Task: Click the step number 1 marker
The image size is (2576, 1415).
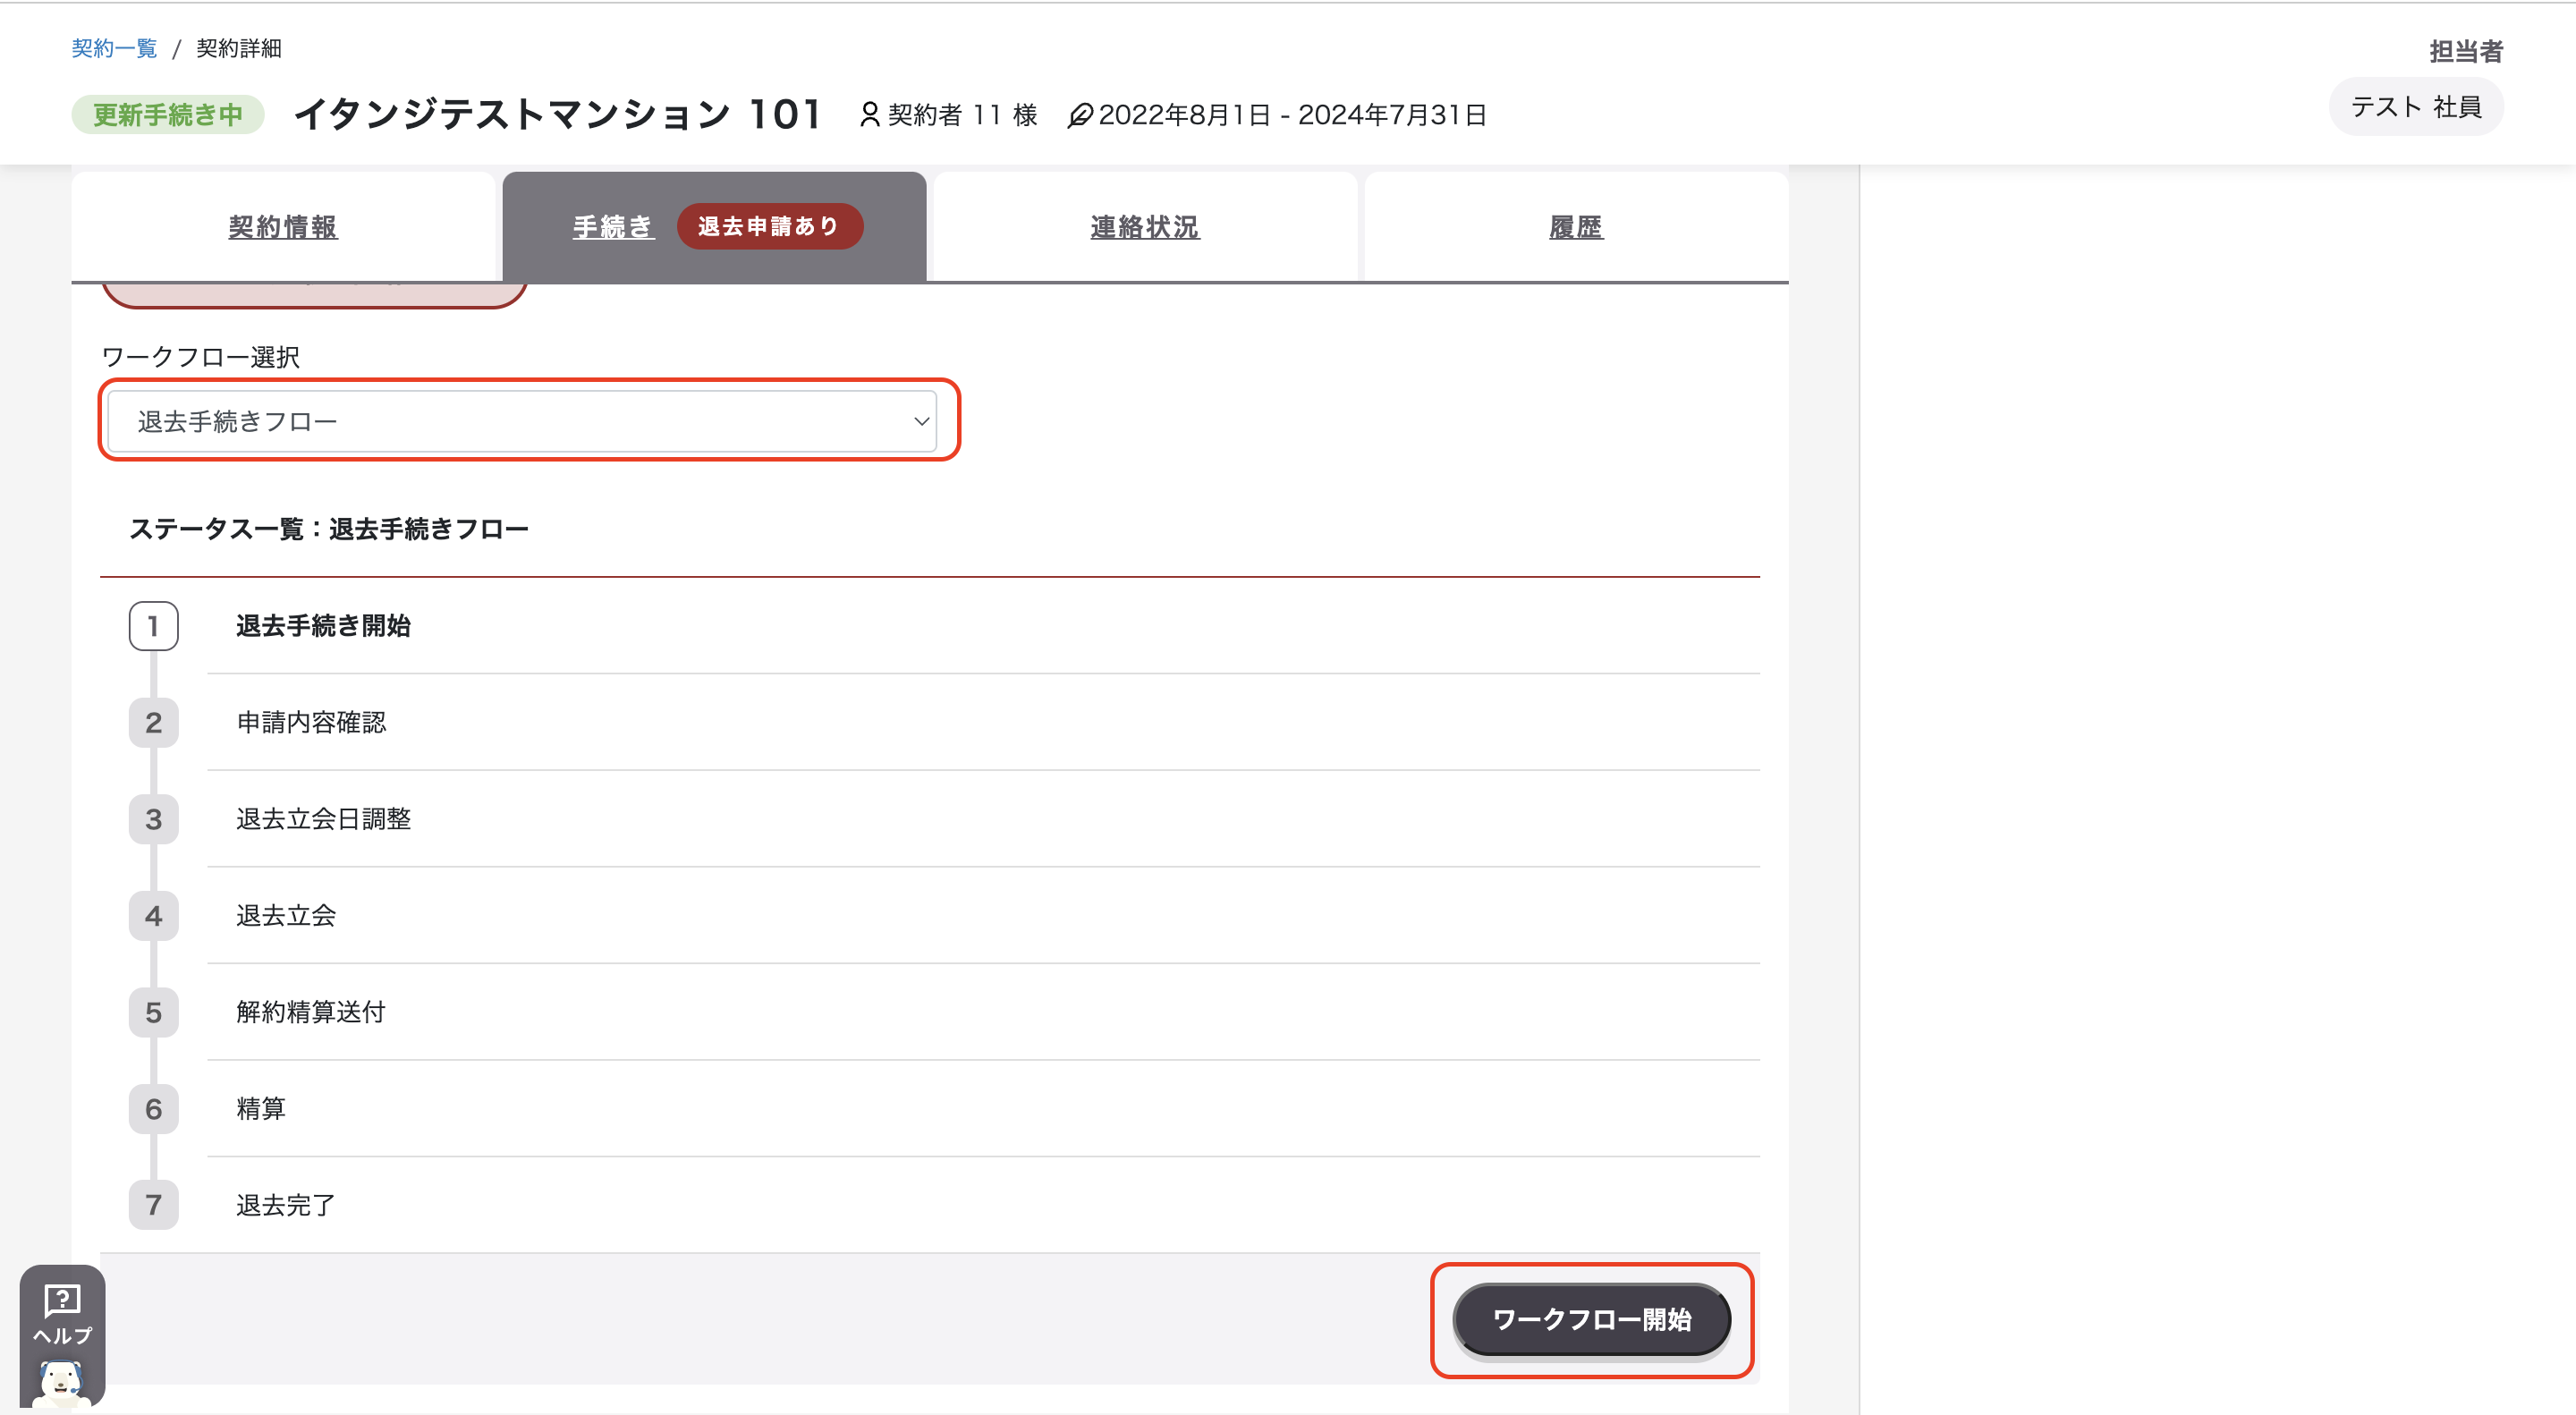Action: (153, 626)
